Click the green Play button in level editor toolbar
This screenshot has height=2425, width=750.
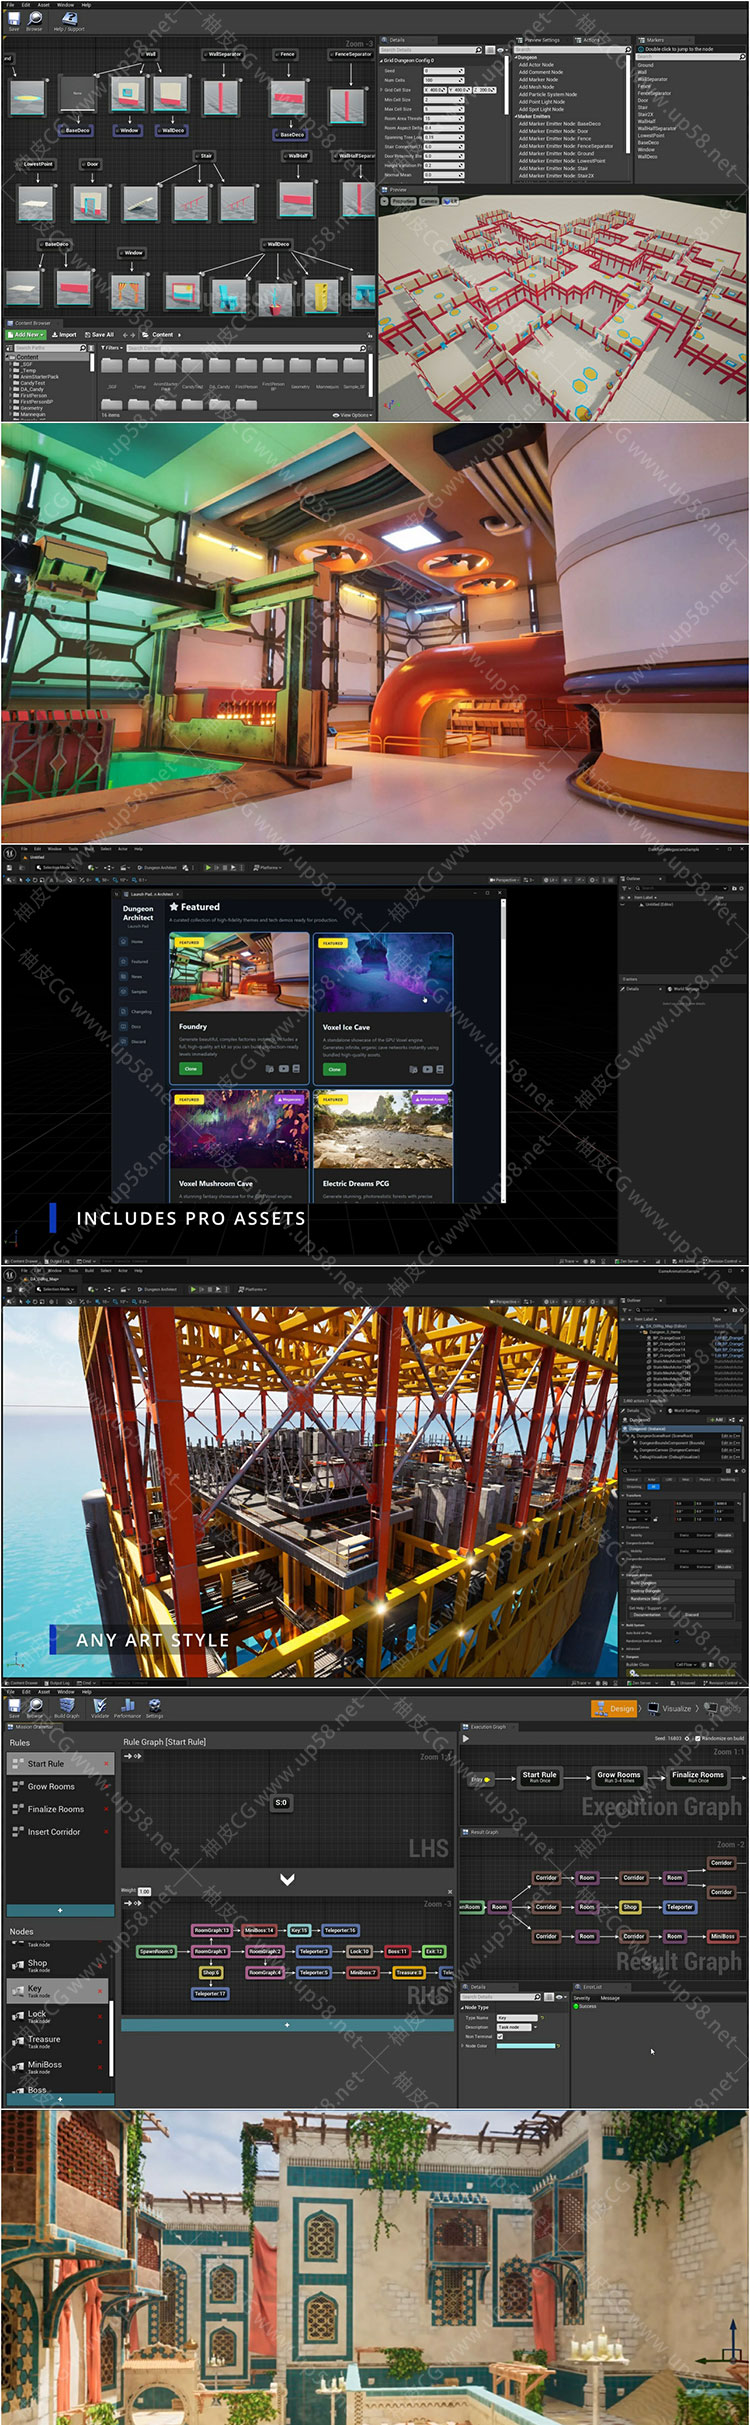point(207,868)
